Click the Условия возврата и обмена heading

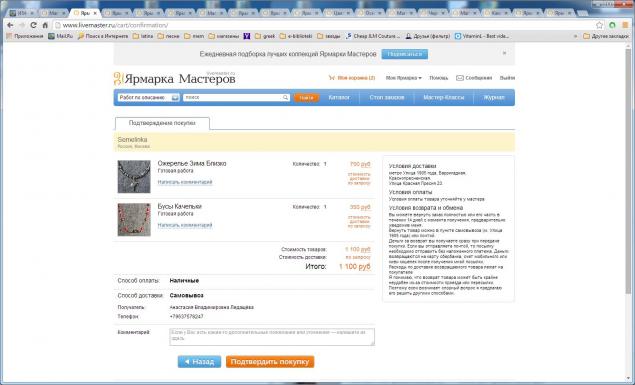(x=426, y=208)
